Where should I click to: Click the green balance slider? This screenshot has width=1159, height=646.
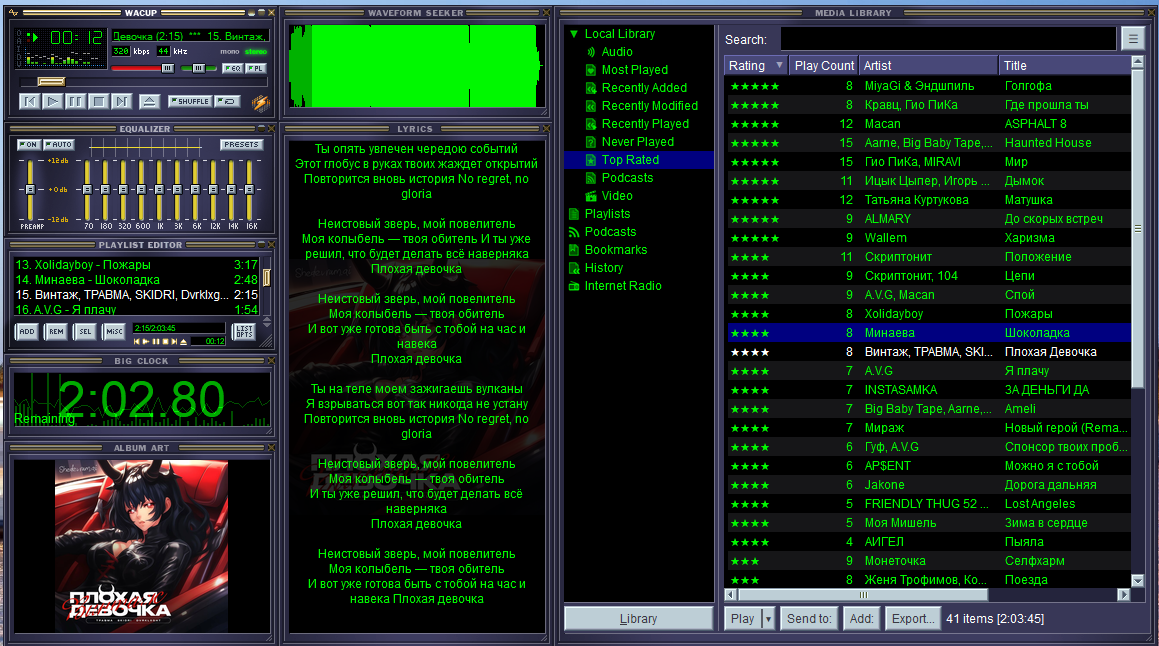200,68
